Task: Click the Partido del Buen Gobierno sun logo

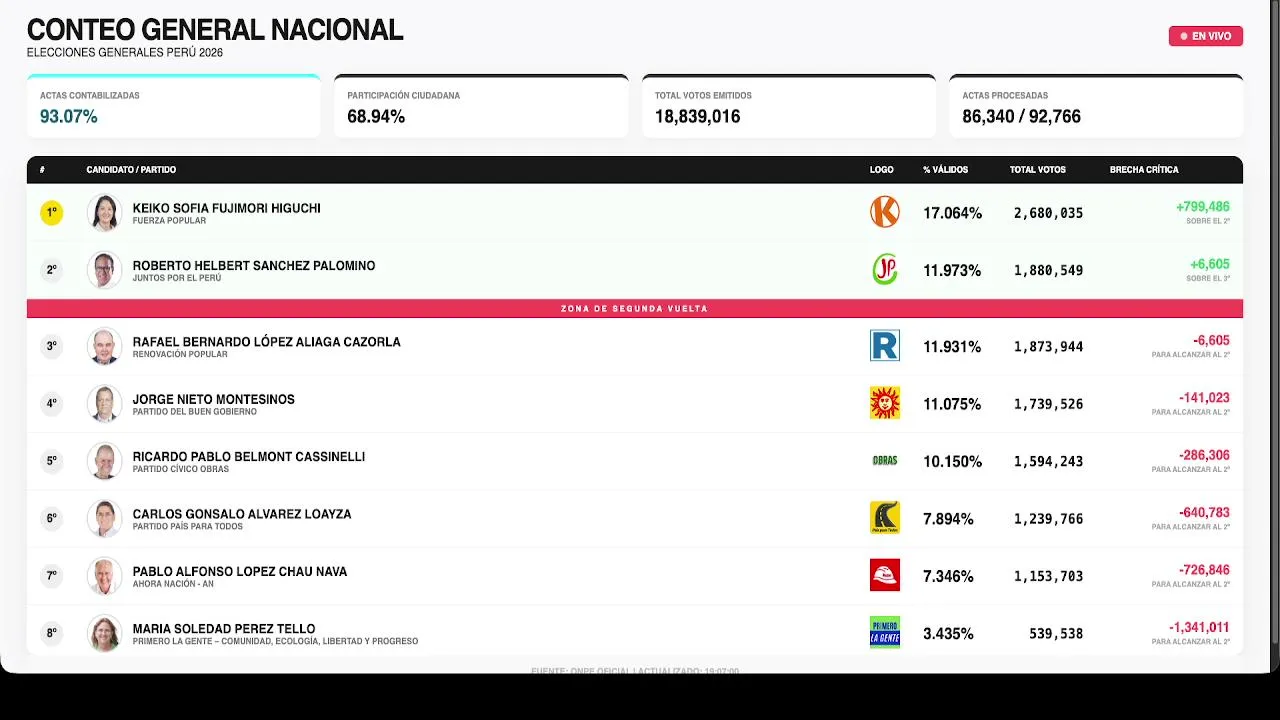Action: 884,403
